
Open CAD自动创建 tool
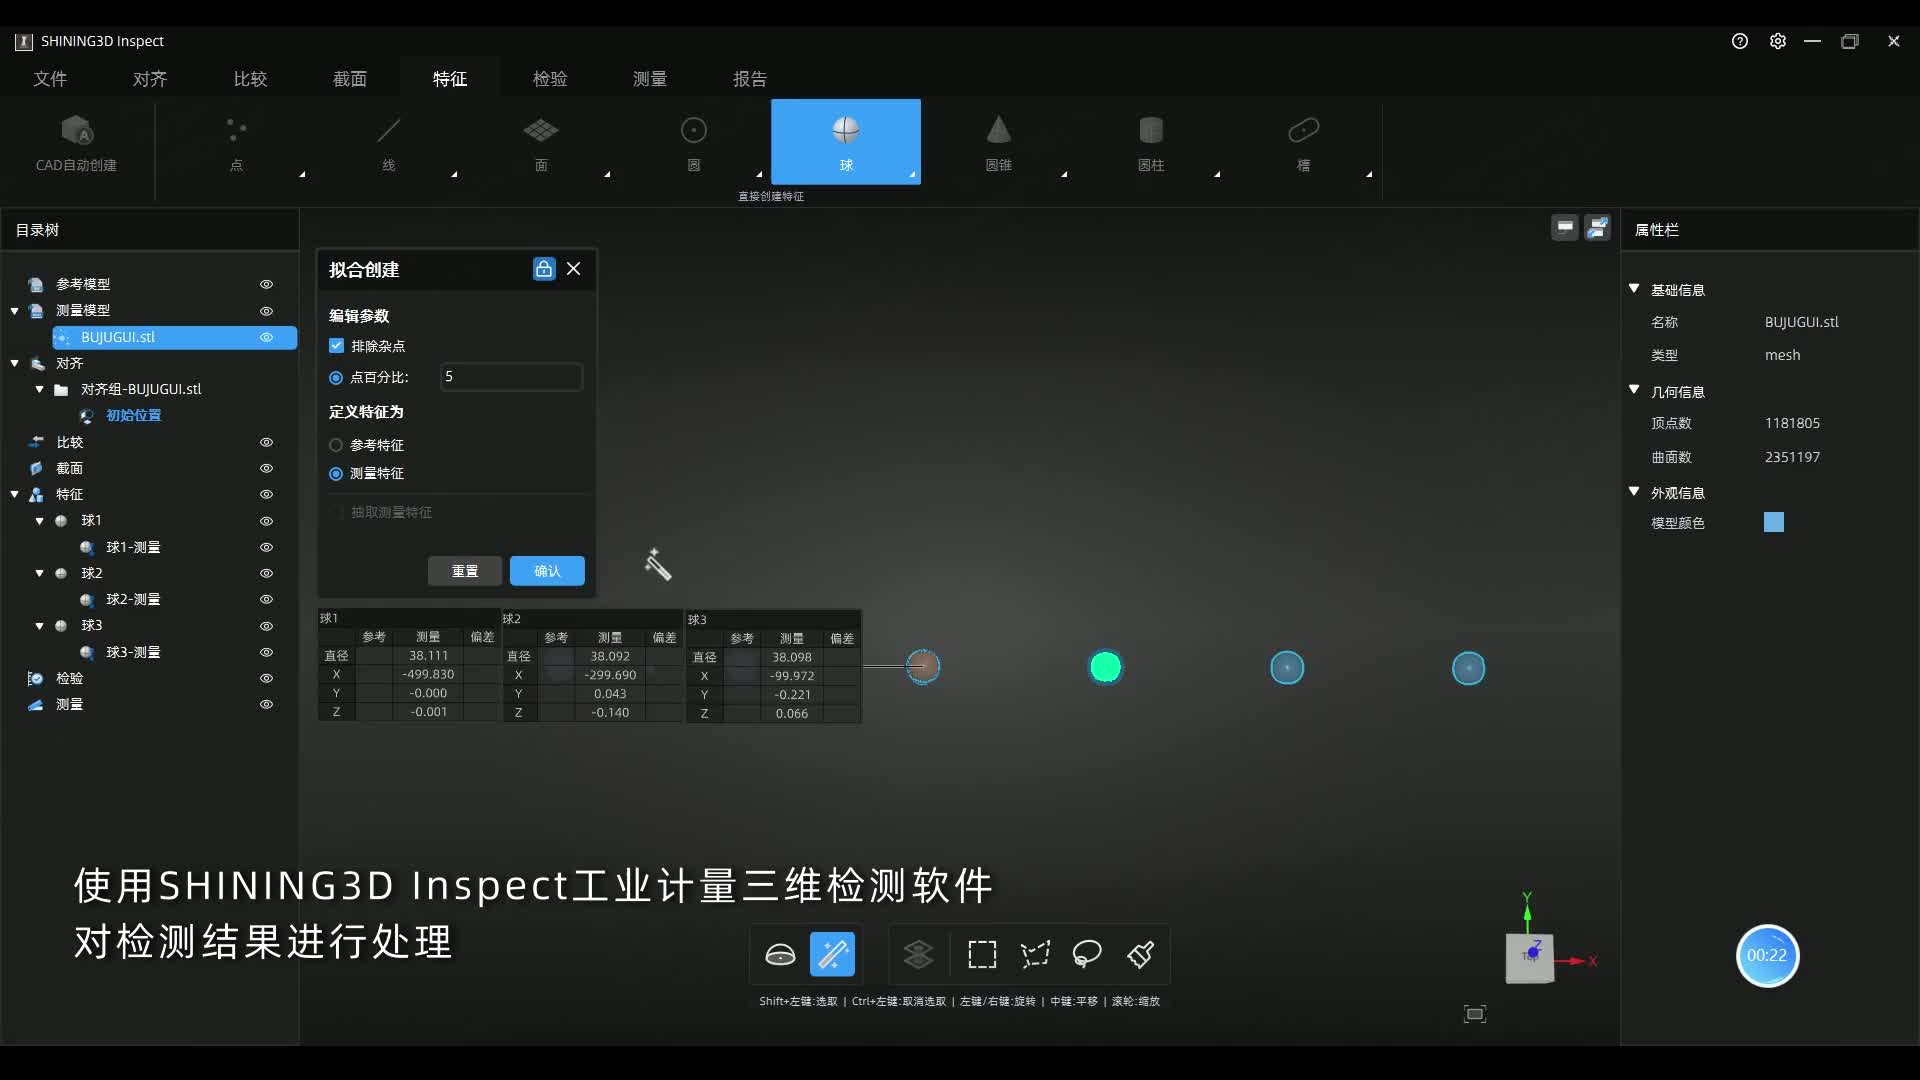coord(77,141)
